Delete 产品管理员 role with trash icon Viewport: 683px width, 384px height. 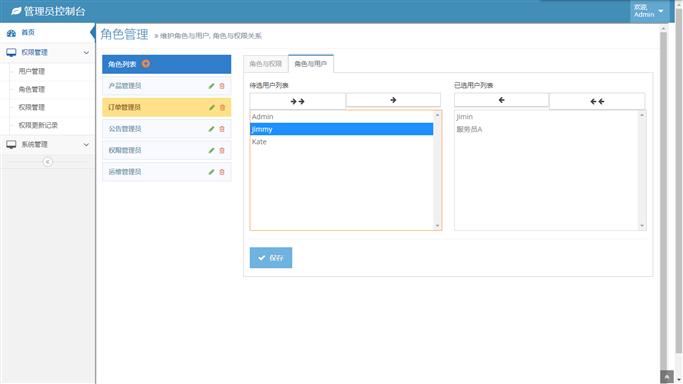[222, 86]
